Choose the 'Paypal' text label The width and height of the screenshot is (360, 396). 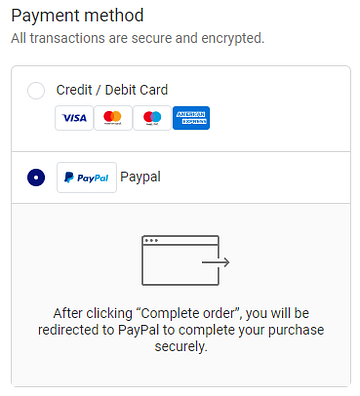(140, 177)
